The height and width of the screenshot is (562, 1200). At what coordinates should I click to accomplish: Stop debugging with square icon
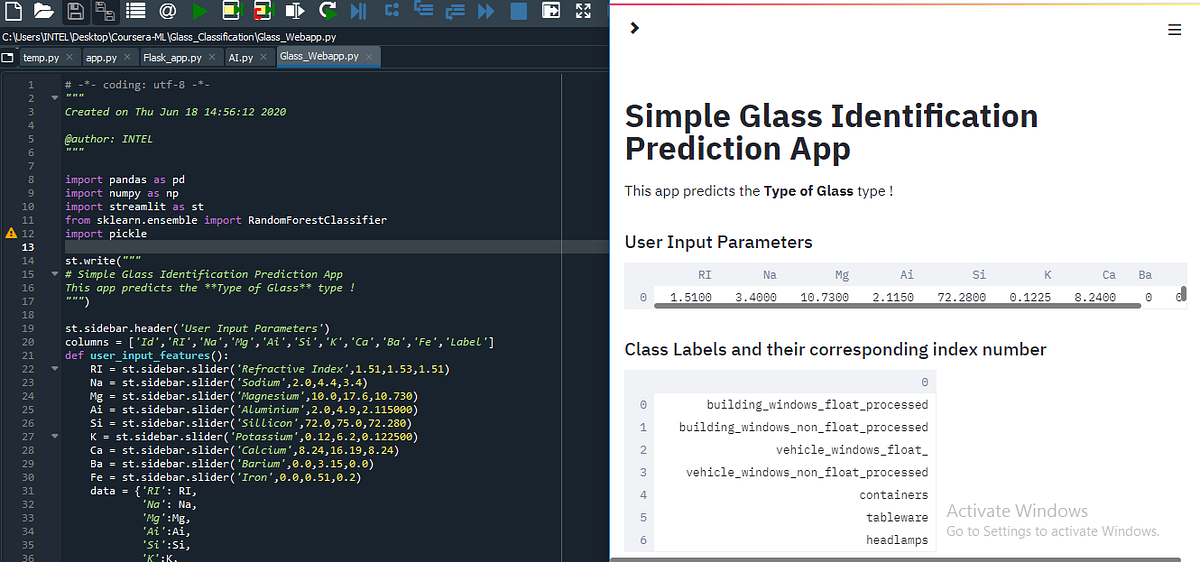(518, 11)
